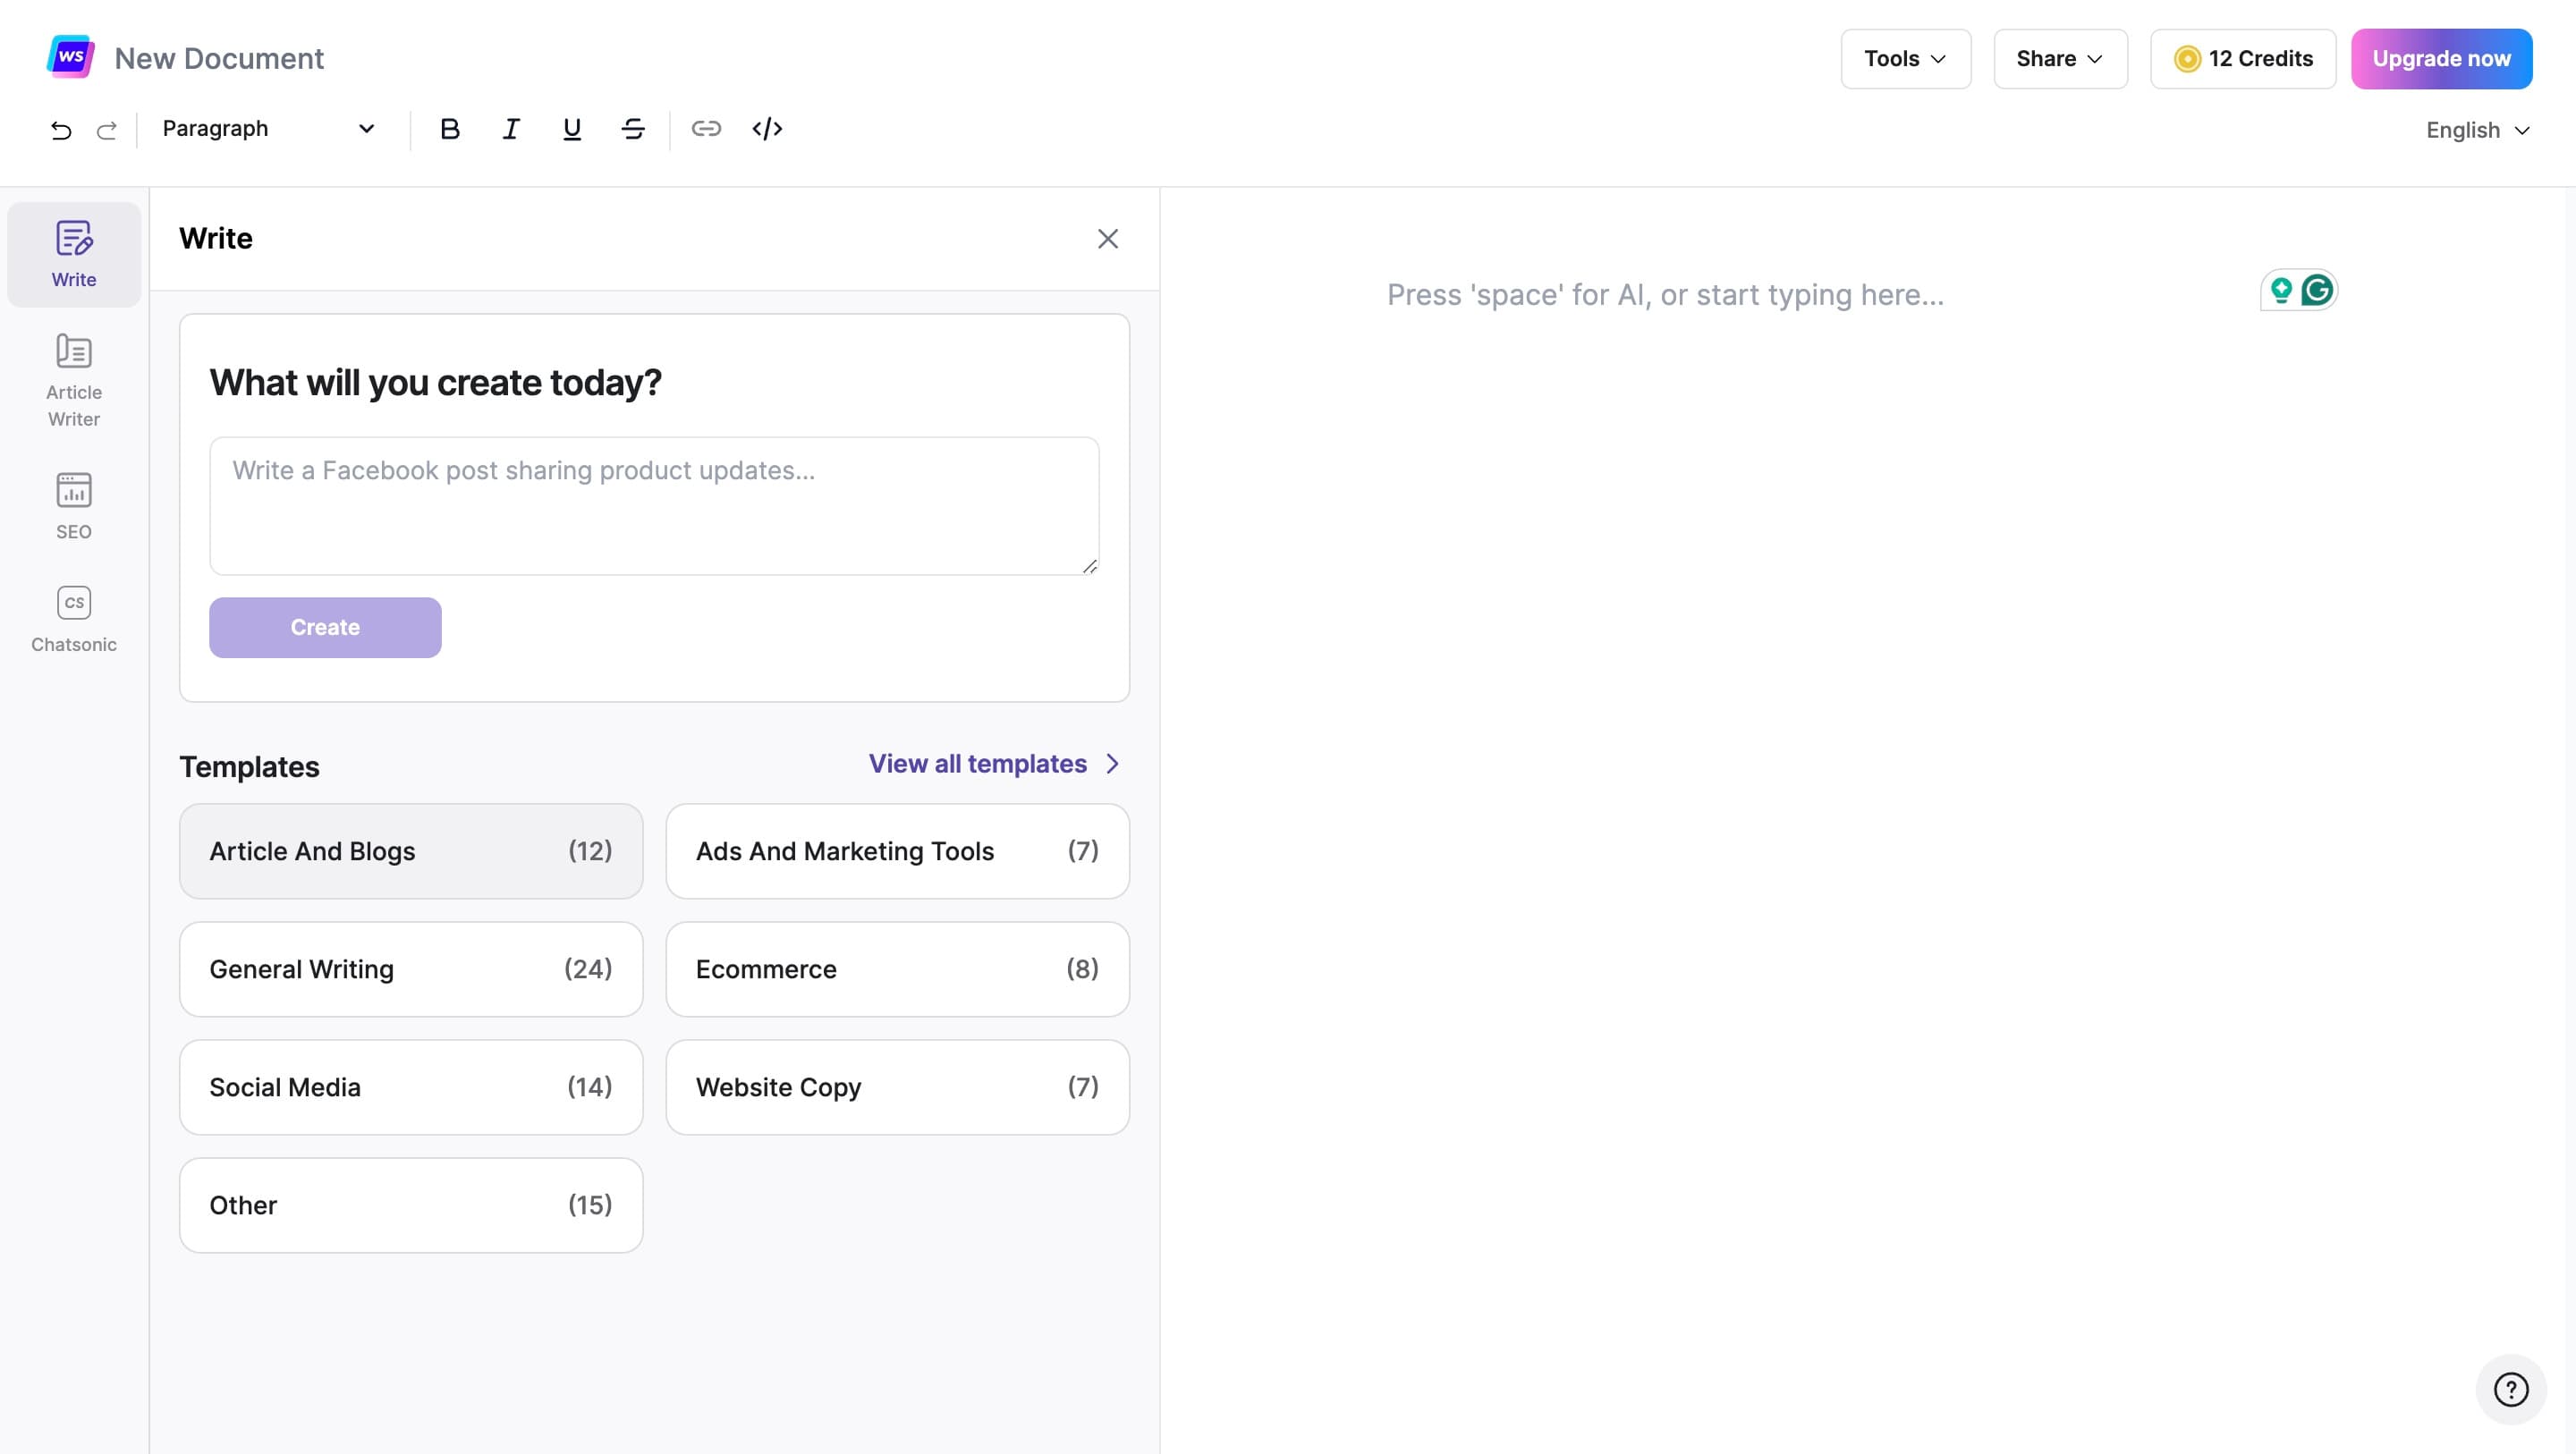Image resolution: width=2576 pixels, height=1454 pixels.
Task: Open Other templates category
Action: [411, 1205]
